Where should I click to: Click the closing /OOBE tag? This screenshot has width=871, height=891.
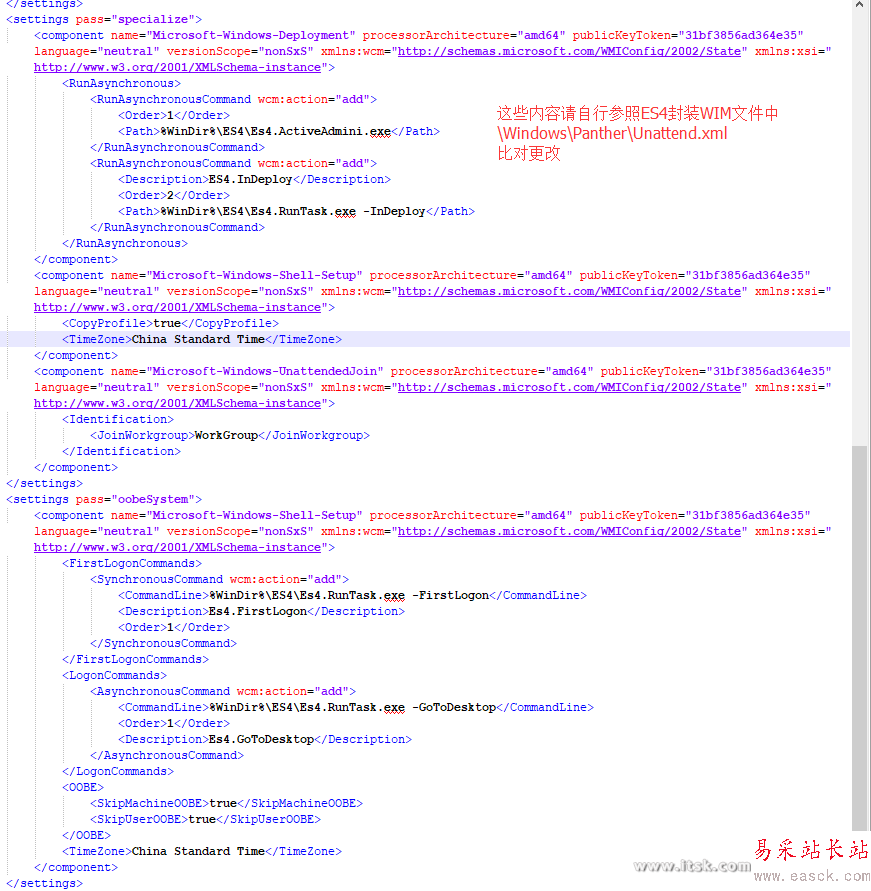click(x=86, y=835)
